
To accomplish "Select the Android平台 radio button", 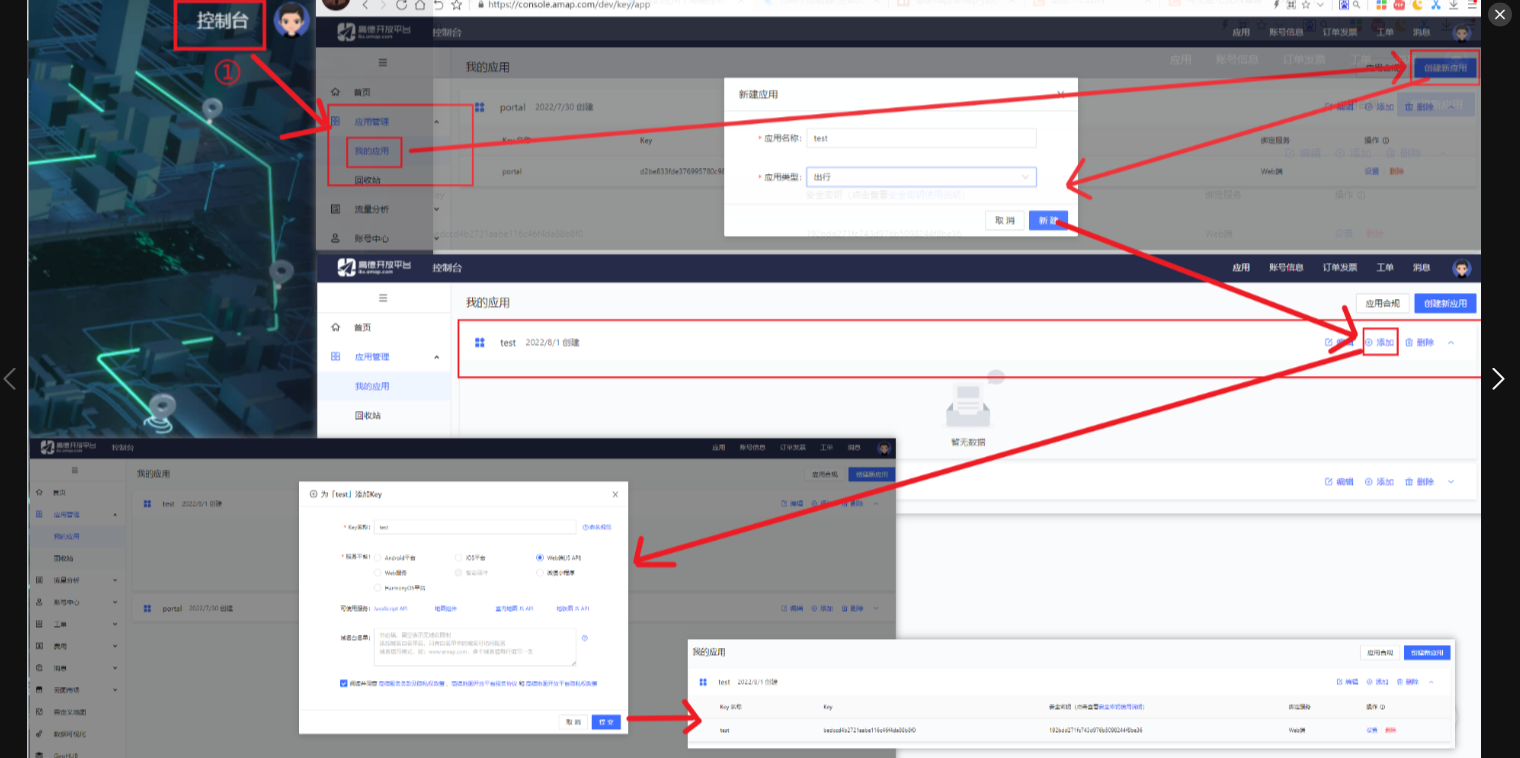I will (x=378, y=557).
